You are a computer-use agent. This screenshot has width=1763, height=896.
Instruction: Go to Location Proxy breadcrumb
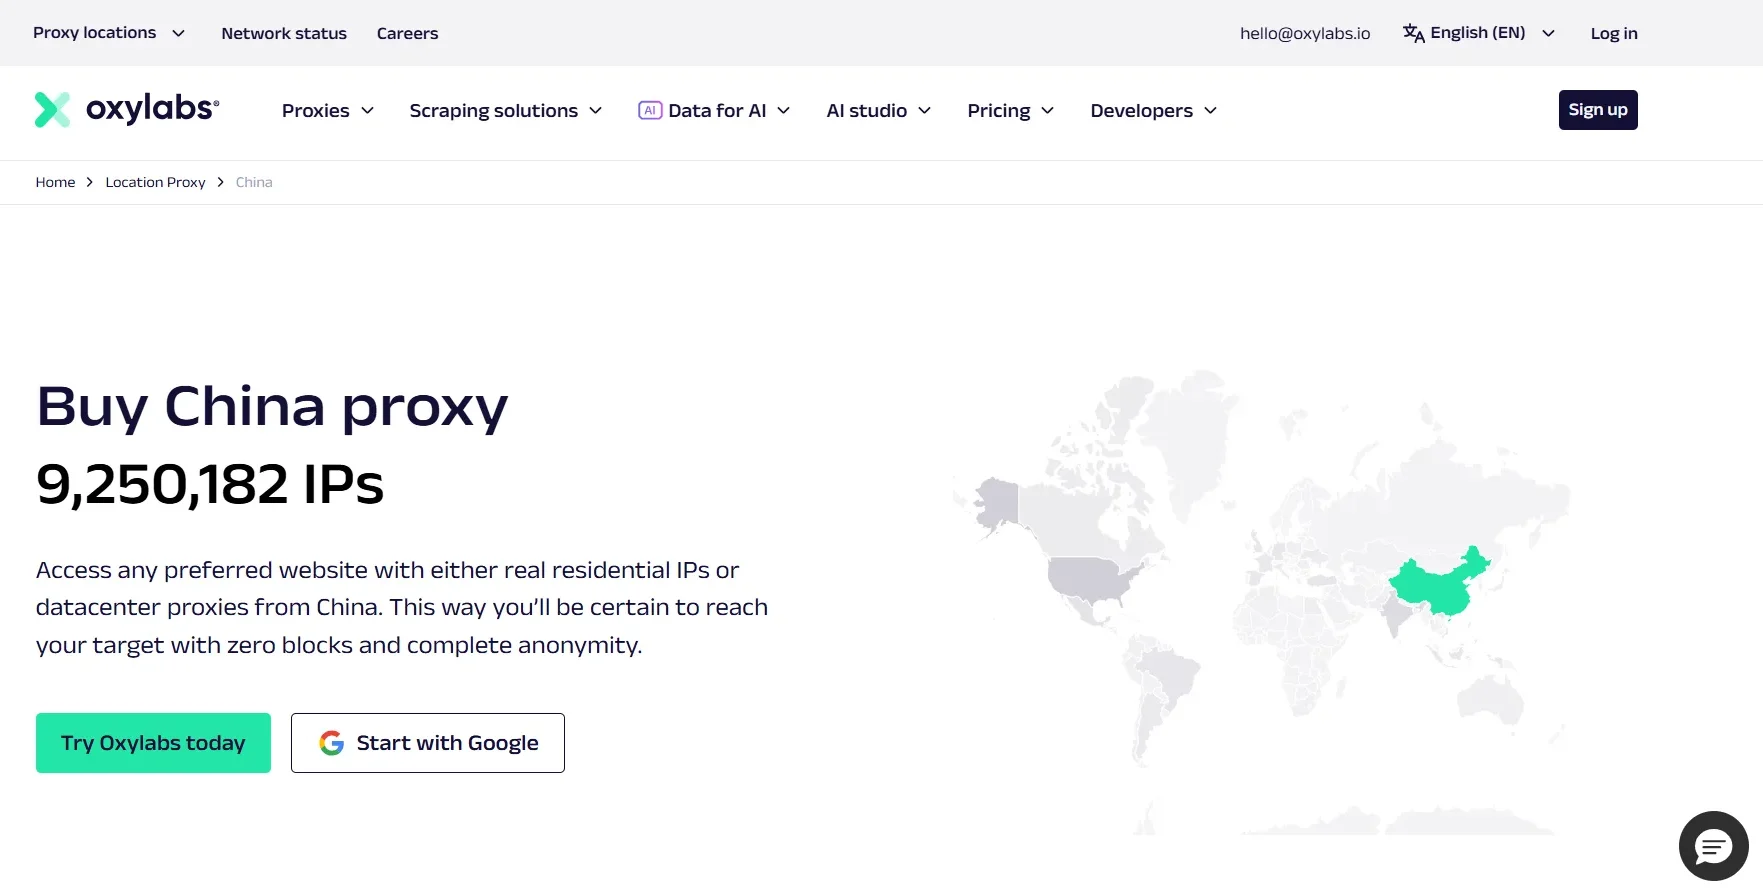click(x=155, y=182)
